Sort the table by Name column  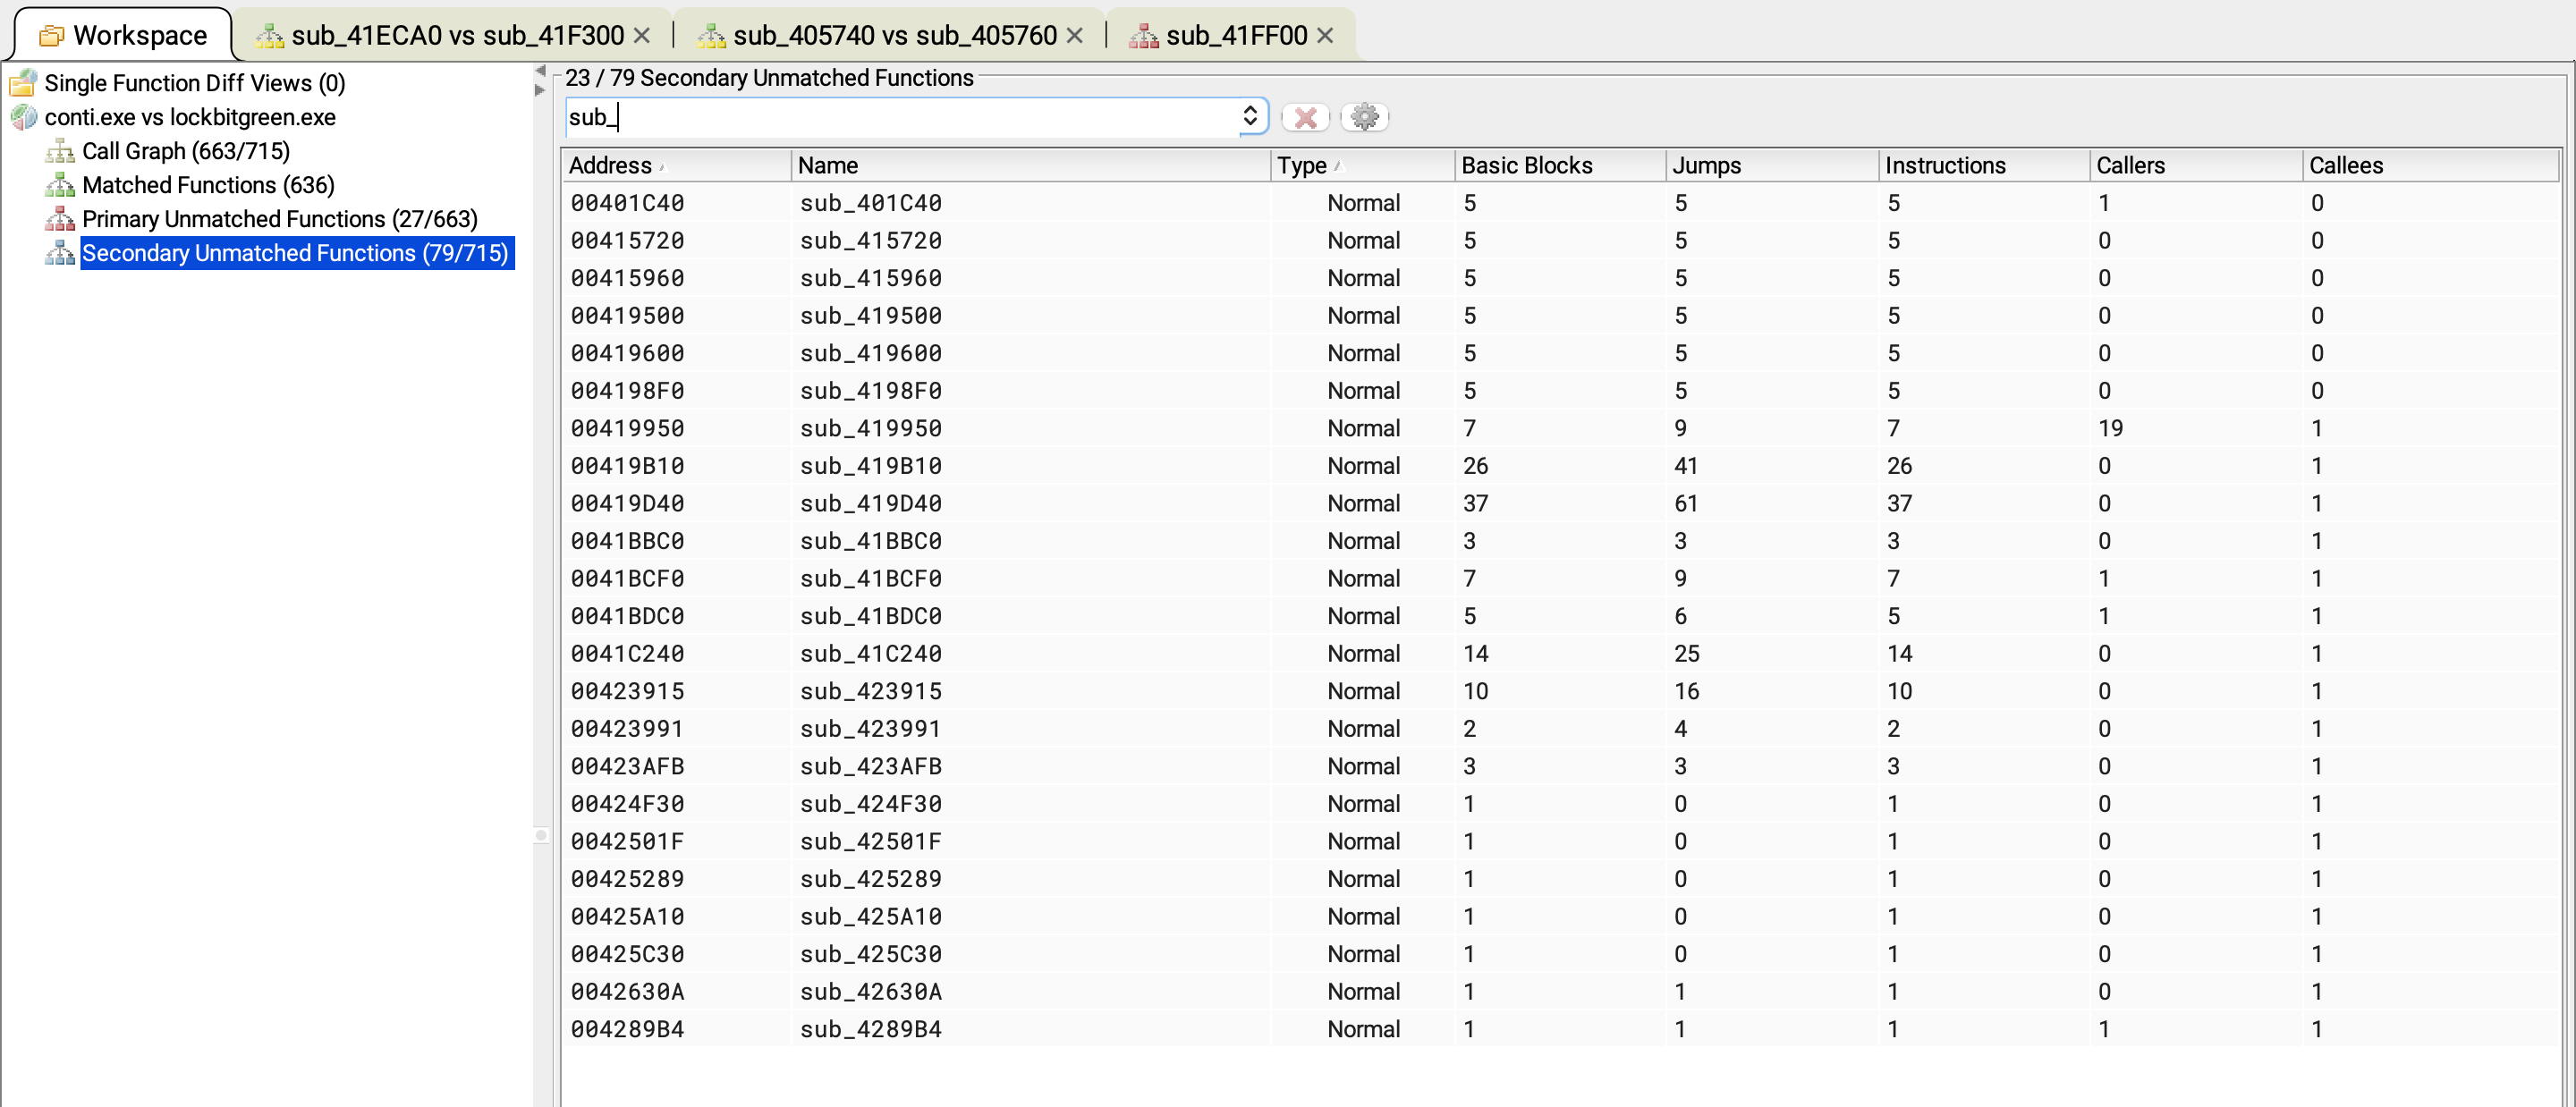1030,165
